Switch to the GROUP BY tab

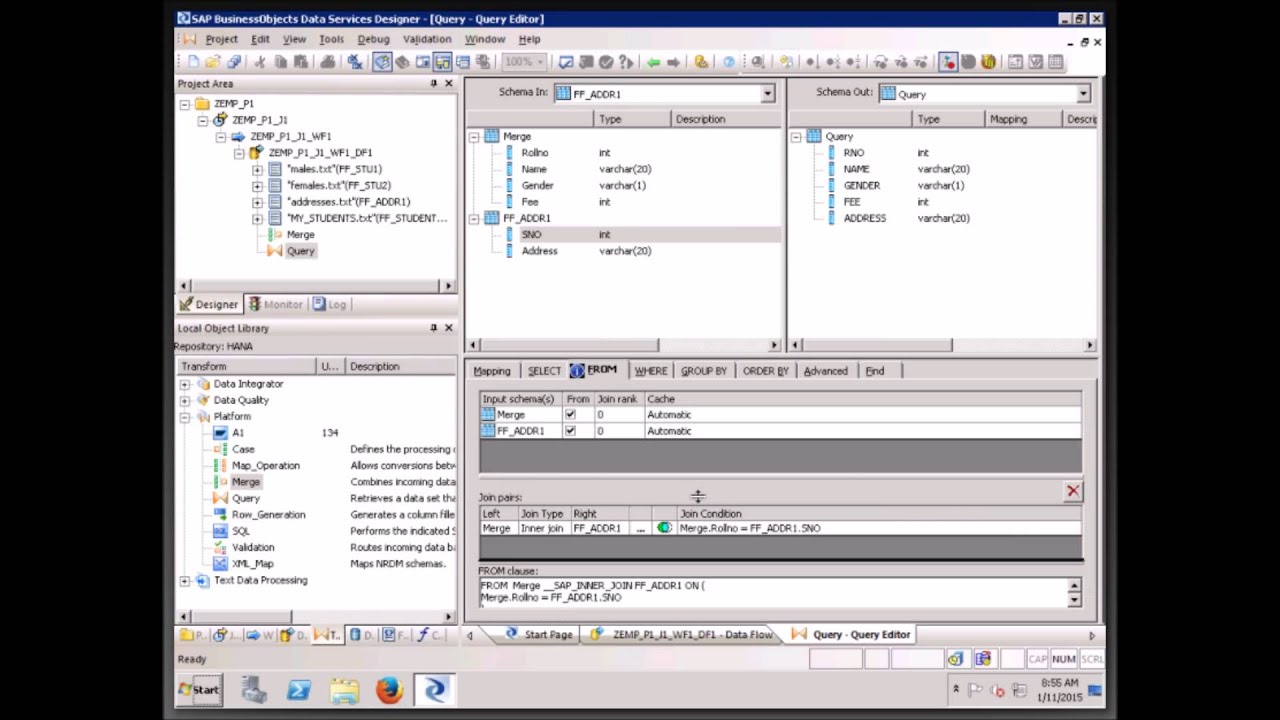tap(704, 371)
